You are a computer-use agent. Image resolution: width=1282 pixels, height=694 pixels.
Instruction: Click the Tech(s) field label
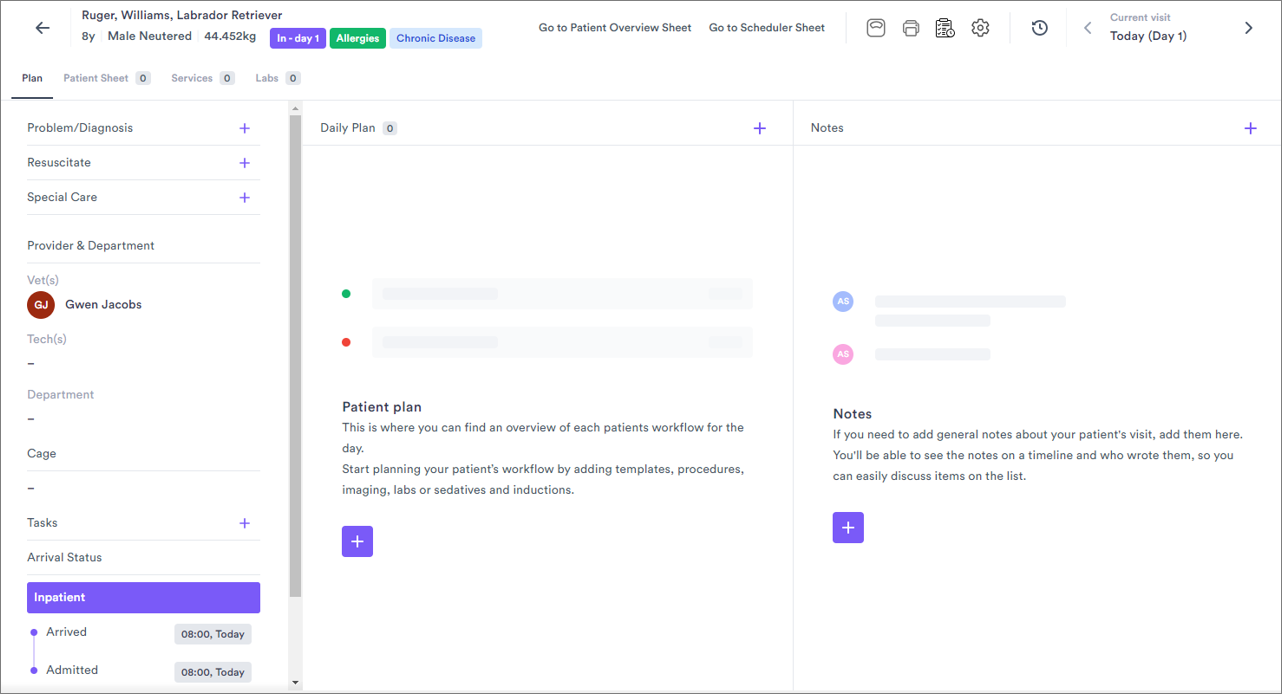(47, 339)
